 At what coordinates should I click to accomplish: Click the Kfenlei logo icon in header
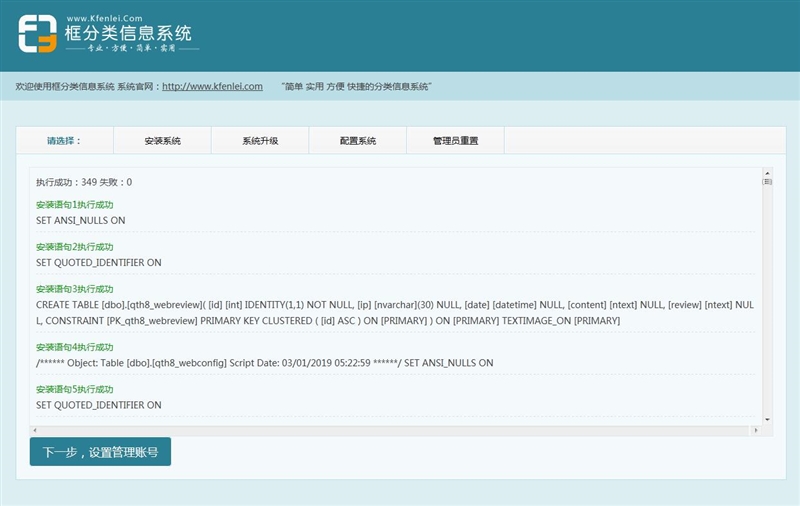(37, 33)
